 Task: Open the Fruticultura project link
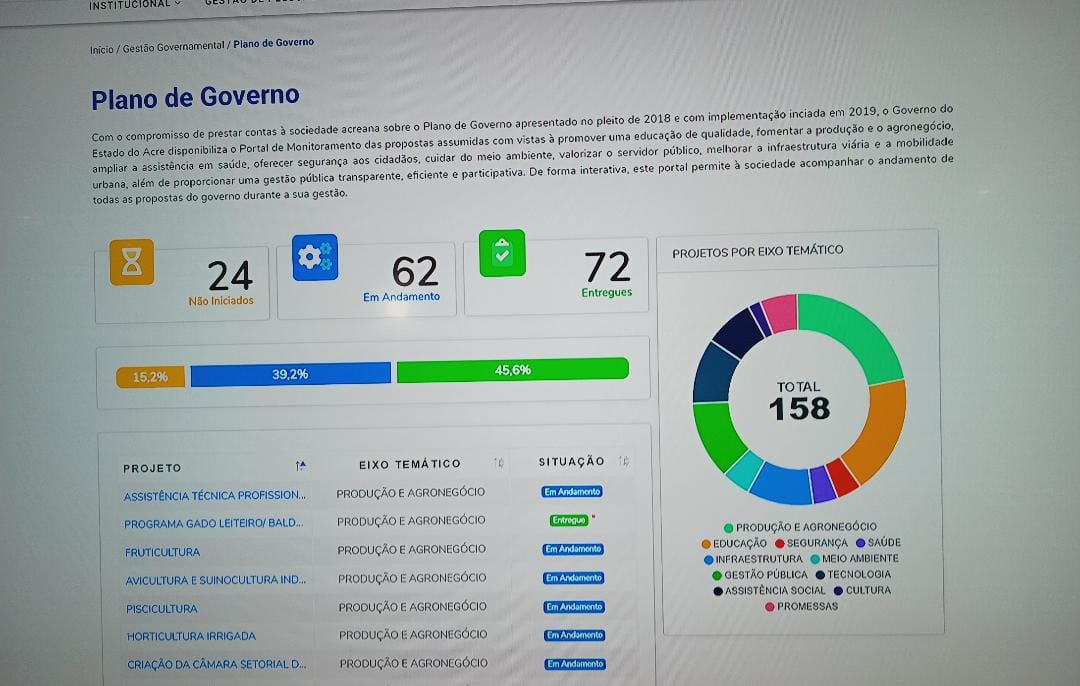pos(162,552)
